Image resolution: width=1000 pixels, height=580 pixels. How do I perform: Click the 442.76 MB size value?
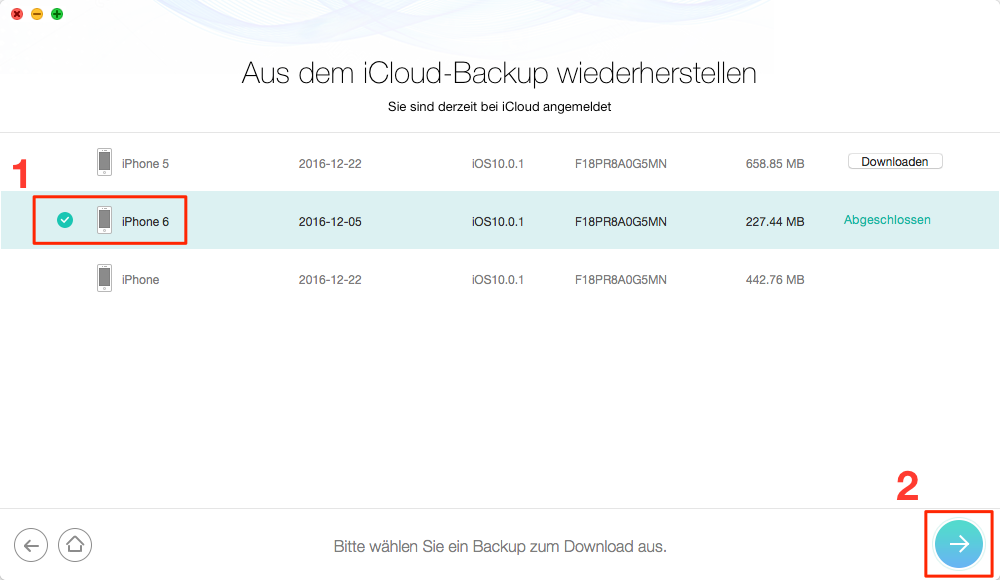[x=775, y=280]
